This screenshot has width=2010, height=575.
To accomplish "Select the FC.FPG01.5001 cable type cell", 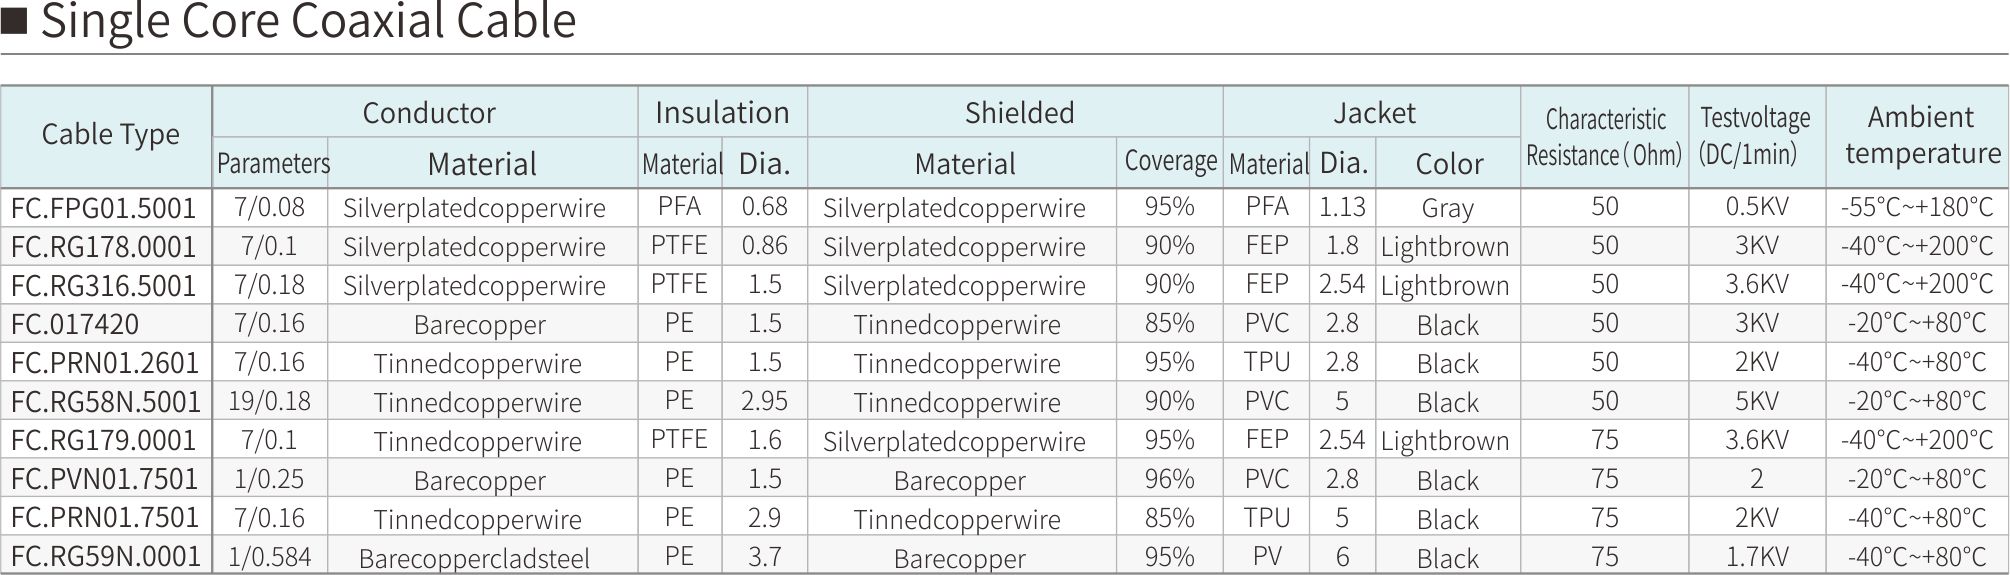I will (104, 208).
